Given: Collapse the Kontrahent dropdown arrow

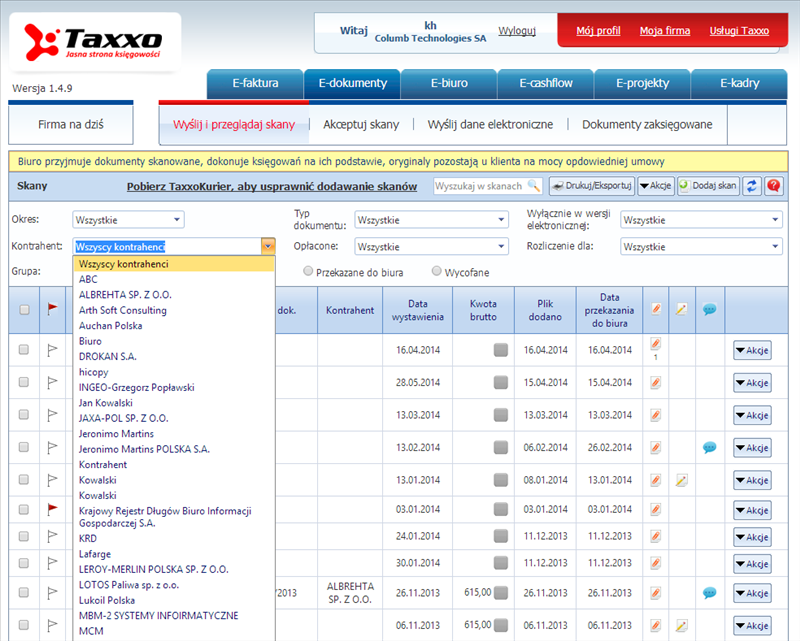Looking at the screenshot, I should click(x=268, y=246).
